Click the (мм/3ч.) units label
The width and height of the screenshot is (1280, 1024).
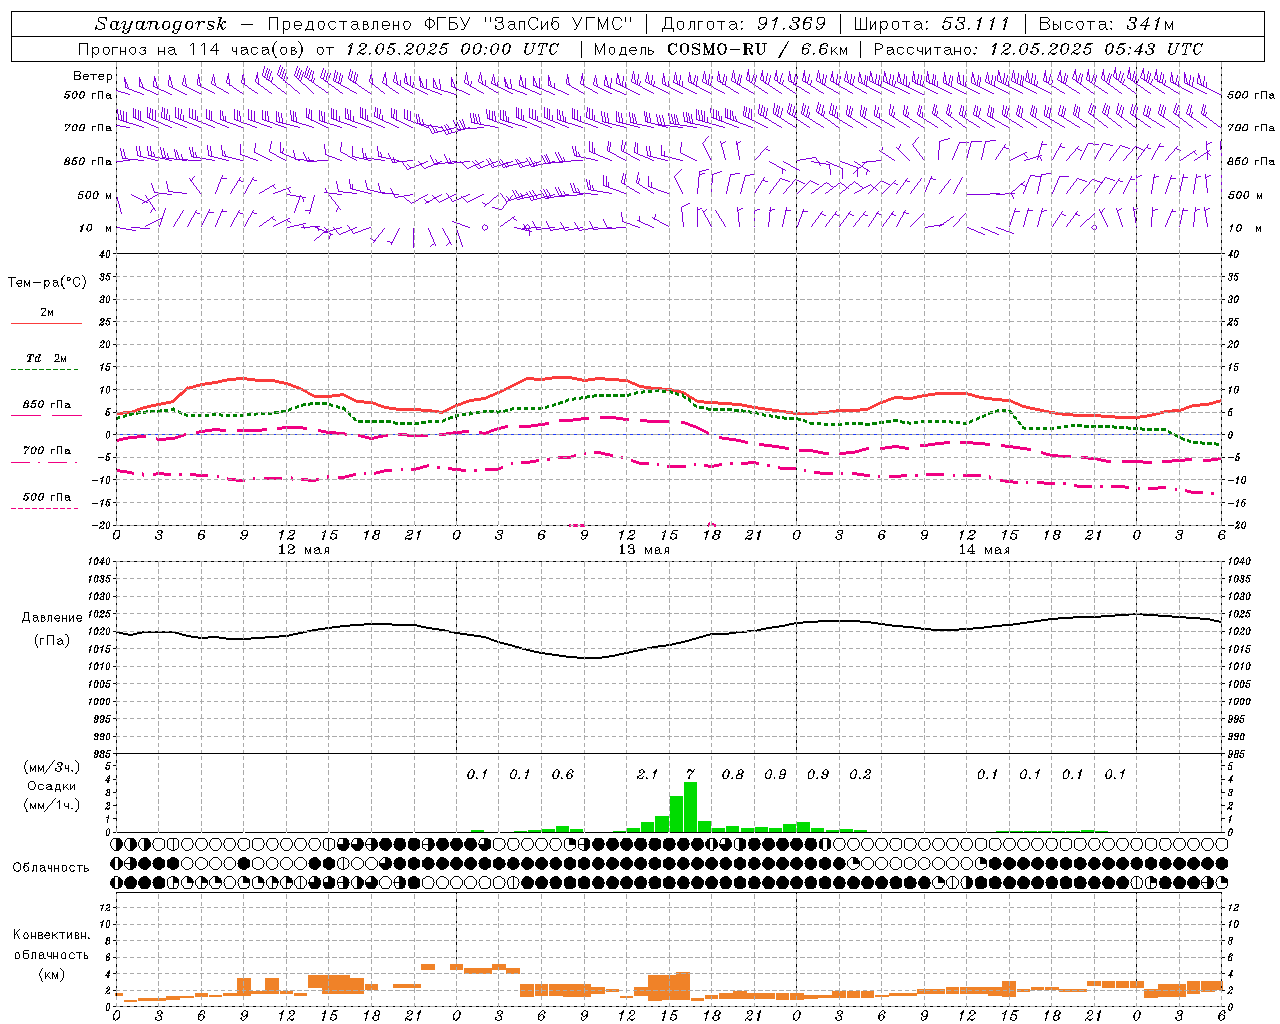coord(52,767)
